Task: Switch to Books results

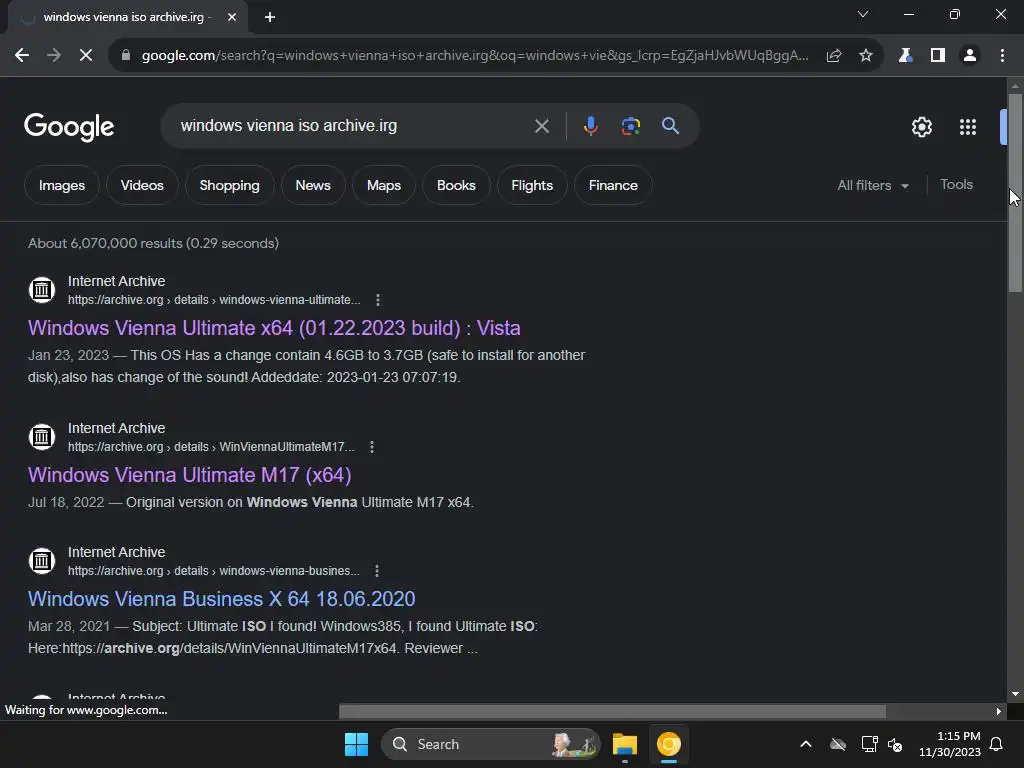Action: click(x=456, y=185)
